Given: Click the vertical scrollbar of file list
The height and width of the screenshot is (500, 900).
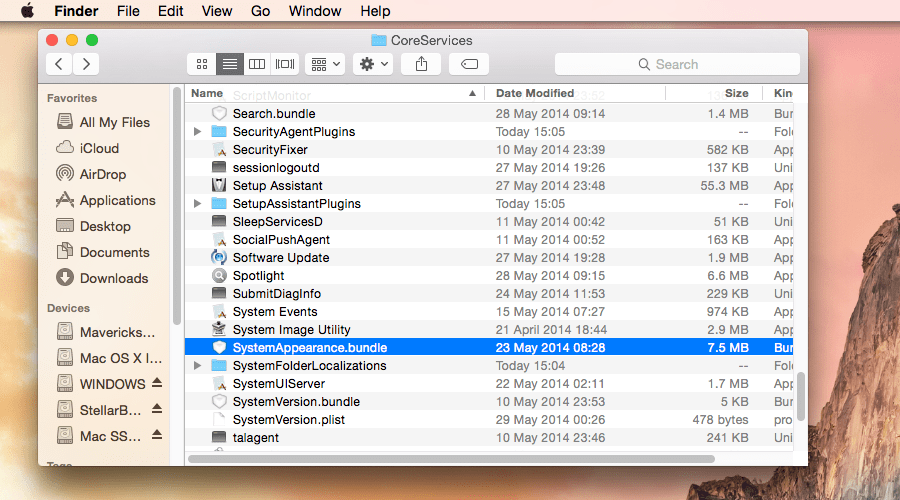Looking at the screenshot, I should point(801,397).
